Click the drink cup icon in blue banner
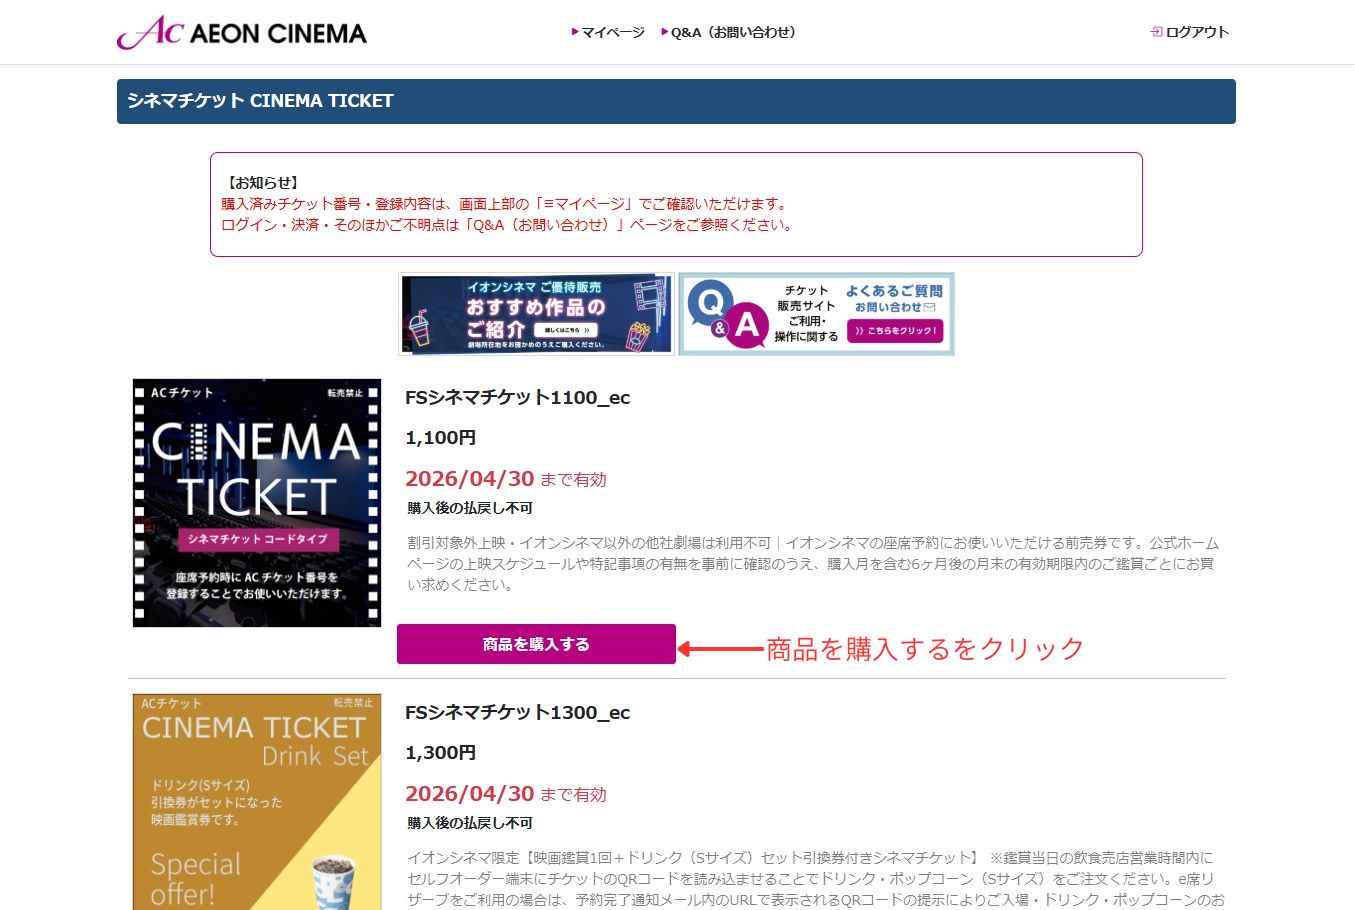Image resolution: width=1355 pixels, height=910 pixels. [x=418, y=327]
